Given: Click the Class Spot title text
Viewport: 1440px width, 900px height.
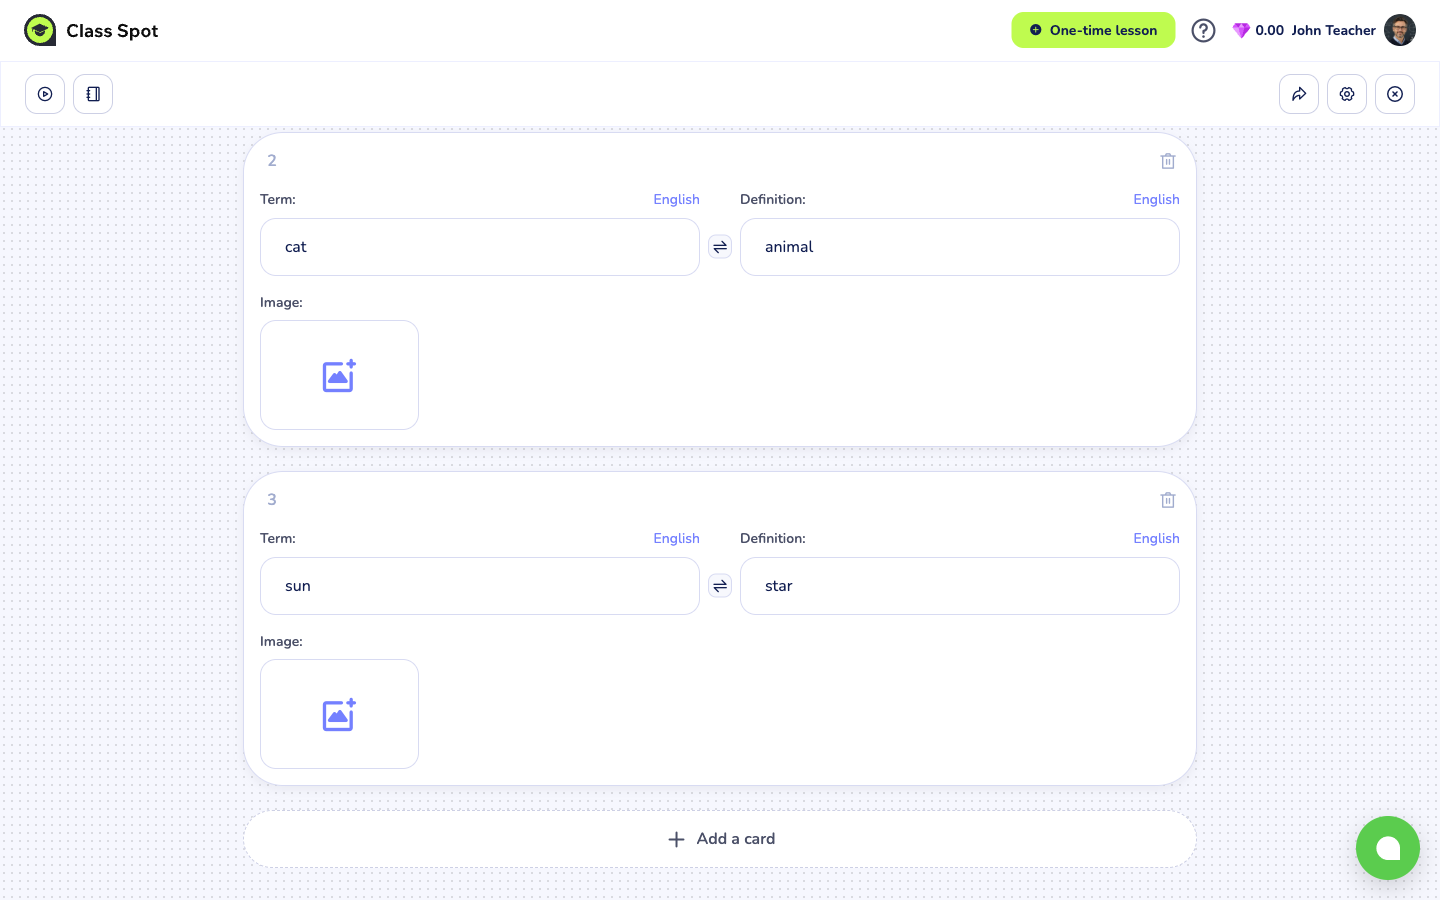Looking at the screenshot, I should (112, 31).
